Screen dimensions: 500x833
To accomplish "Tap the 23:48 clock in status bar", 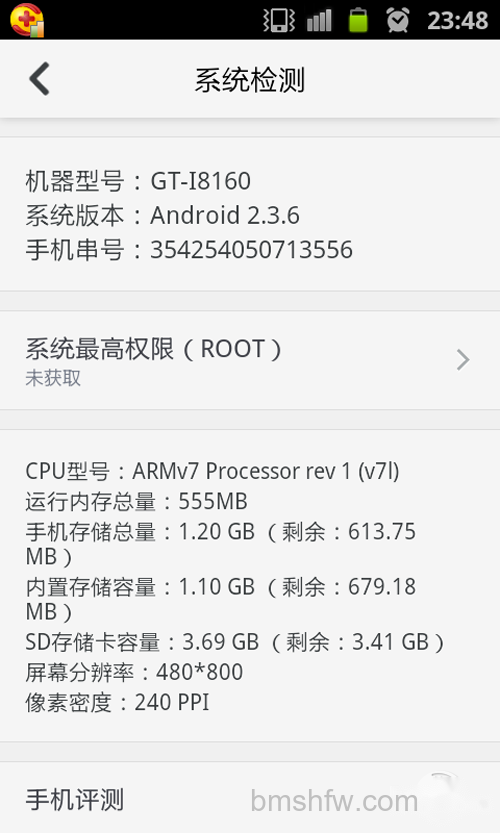I will pos(458,21).
